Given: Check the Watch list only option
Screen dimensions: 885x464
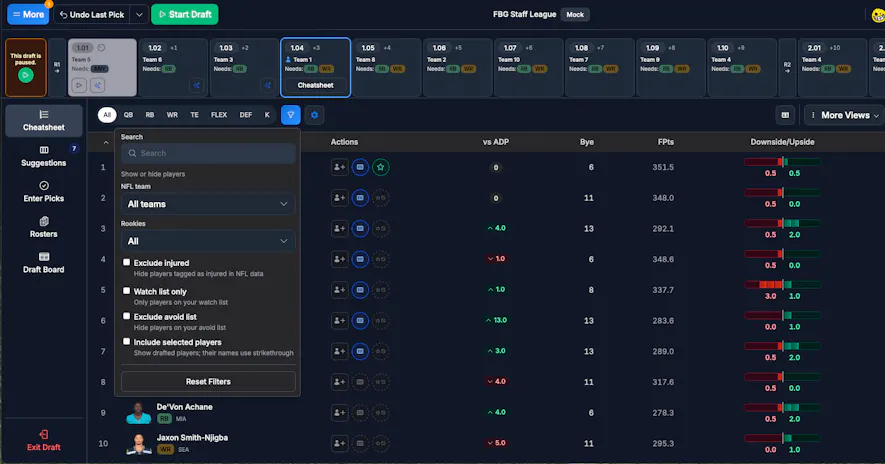Looking at the screenshot, I should pyautogui.click(x=126, y=291).
